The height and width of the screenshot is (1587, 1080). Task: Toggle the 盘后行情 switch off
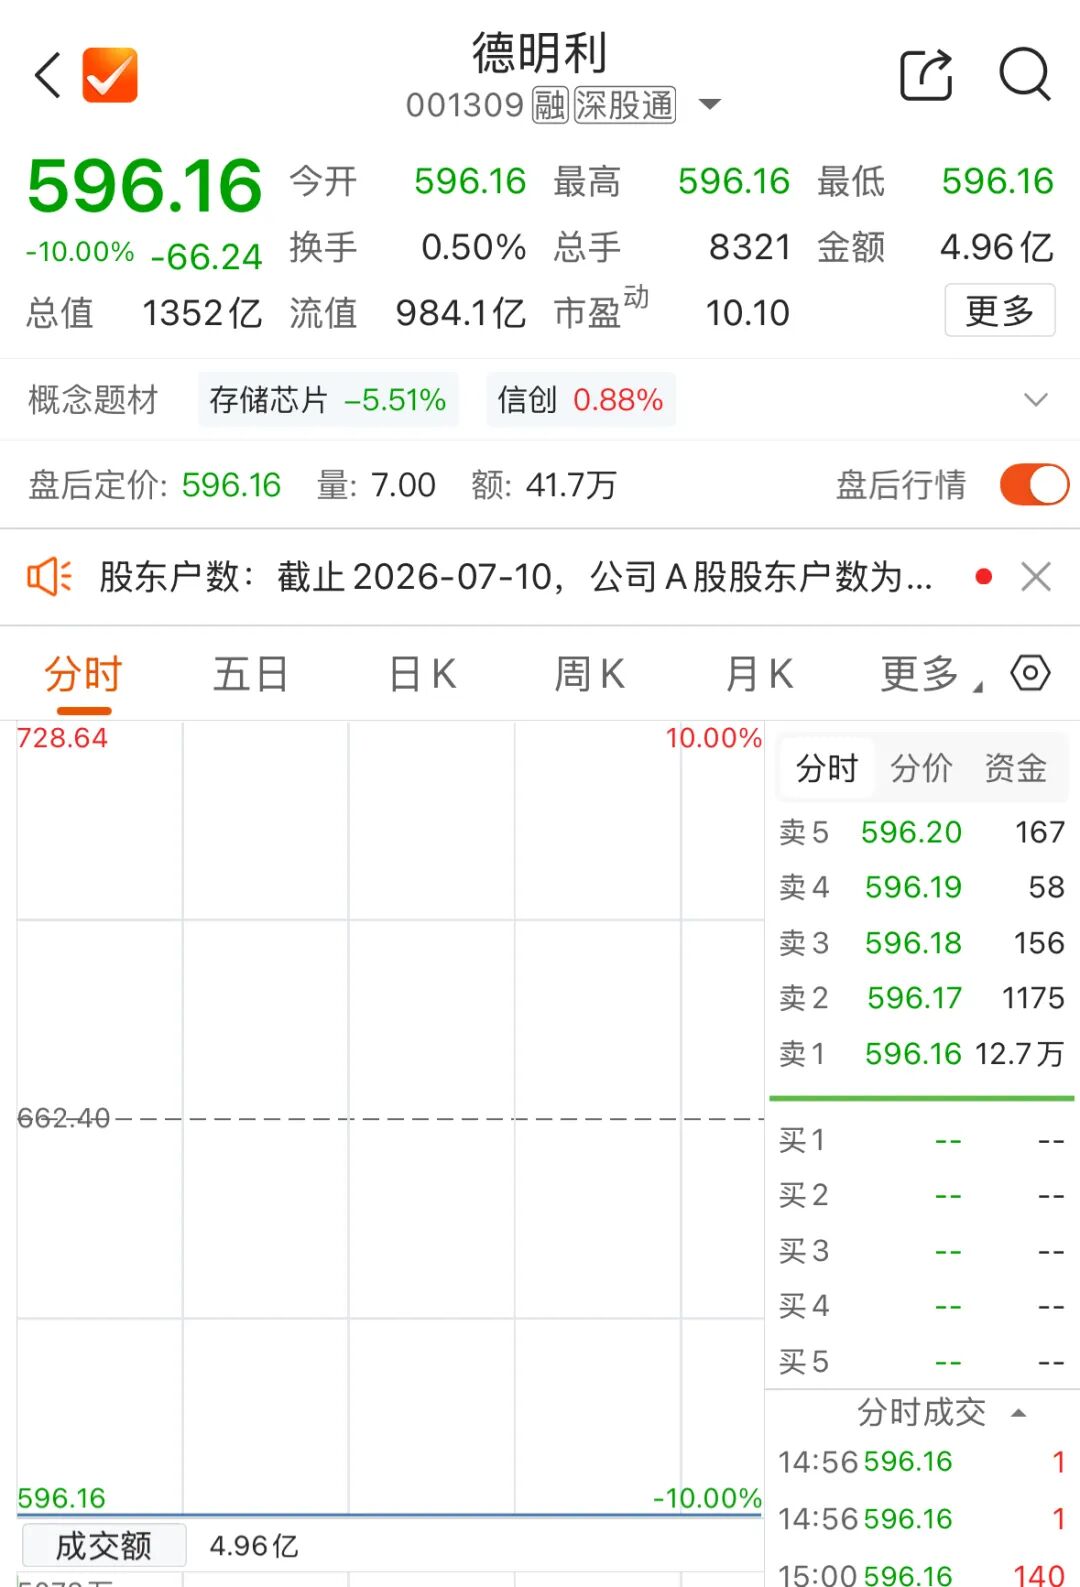[1034, 485]
